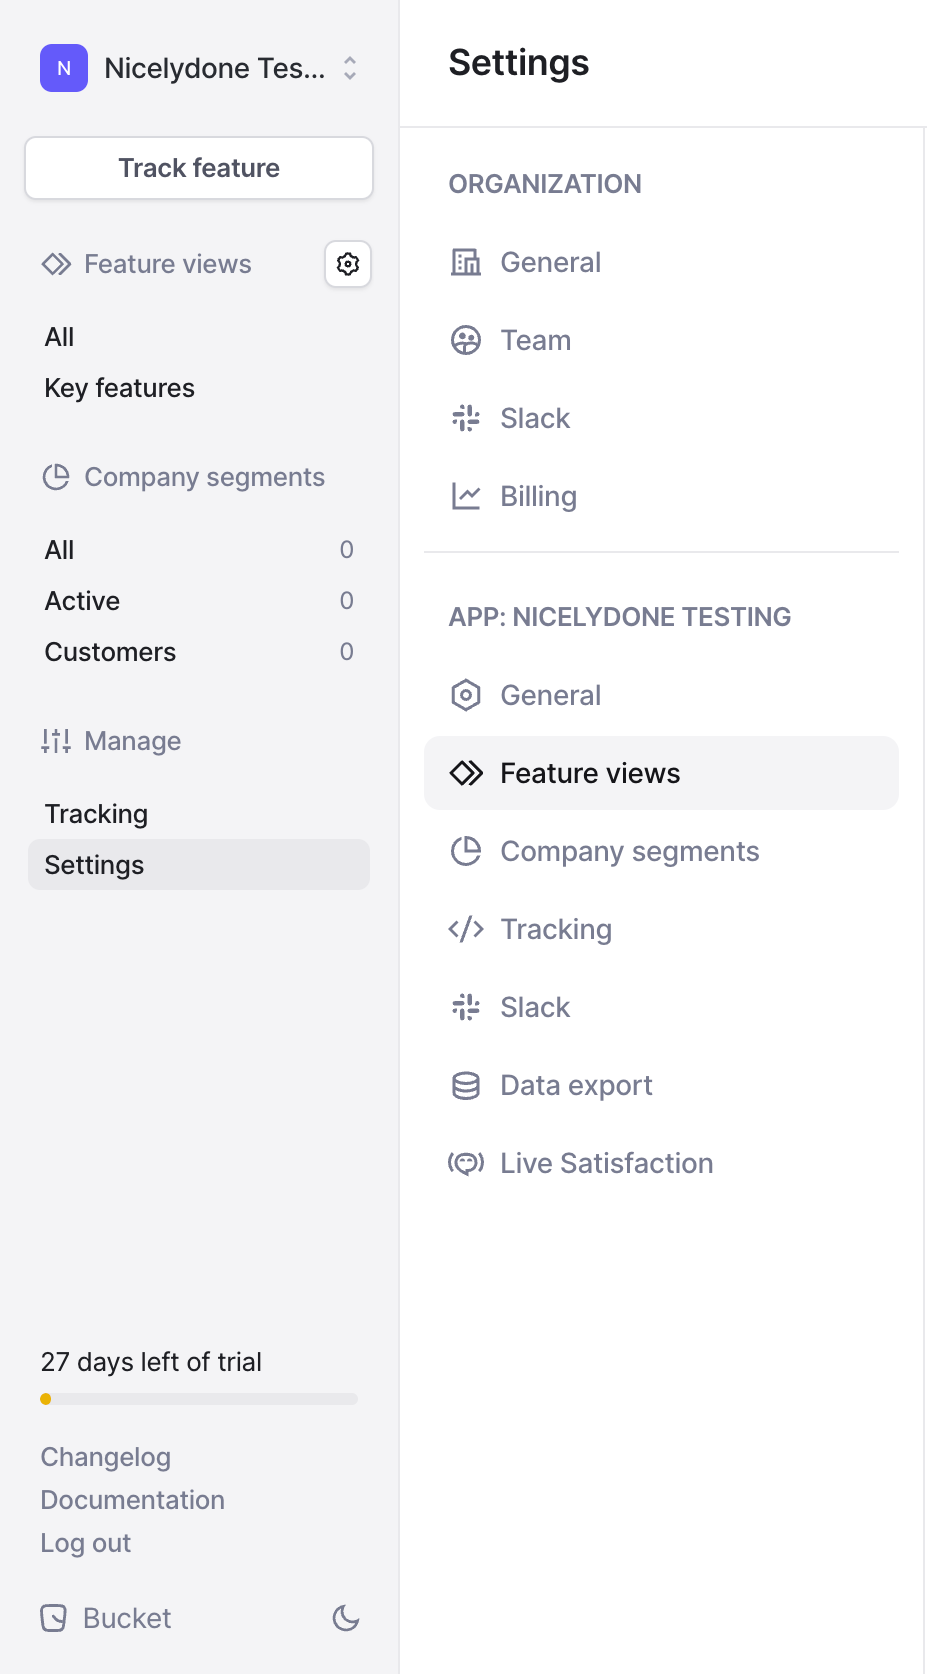This screenshot has height=1674, width=927.
Task: Click organization Slack icon
Action: 466,418
